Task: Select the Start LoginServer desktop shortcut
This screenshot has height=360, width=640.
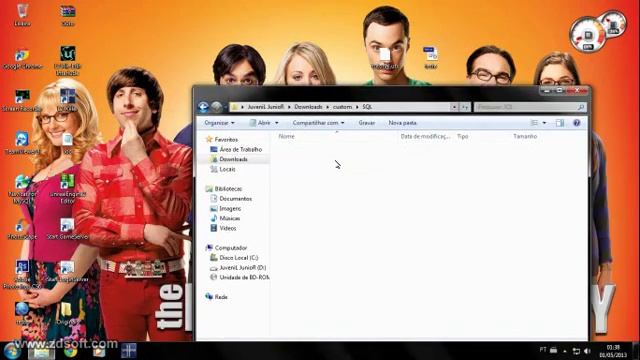Action: [x=67, y=272]
